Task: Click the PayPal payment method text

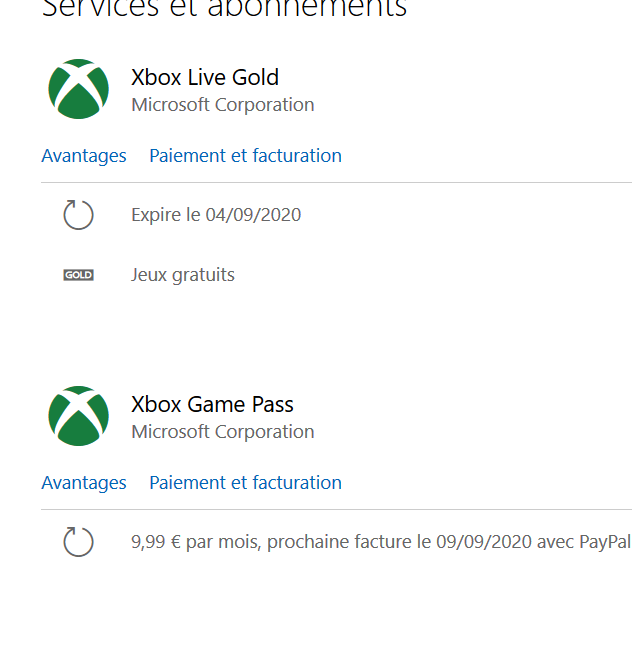Action: click(605, 542)
